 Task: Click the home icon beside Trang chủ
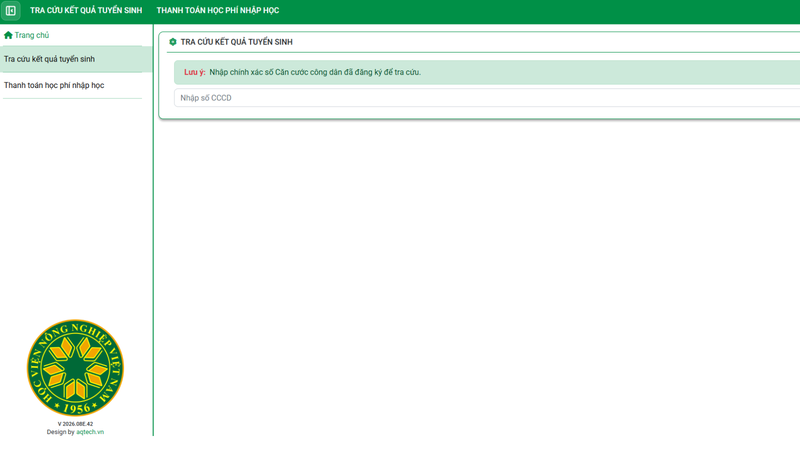click(8, 35)
